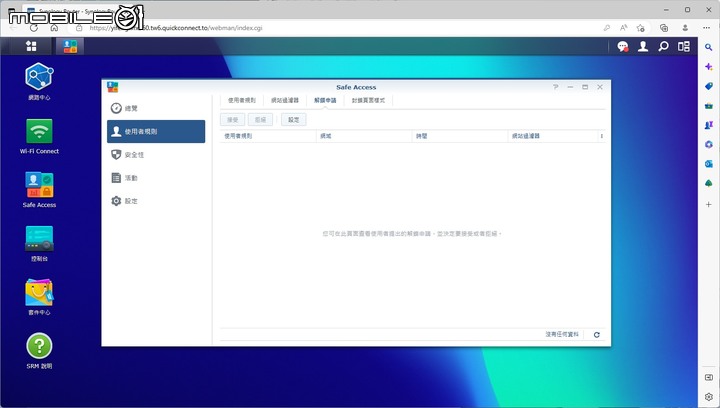Open the table column options menu
The height and width of the screenshot is (408, 720).
(x=602, y=136)
